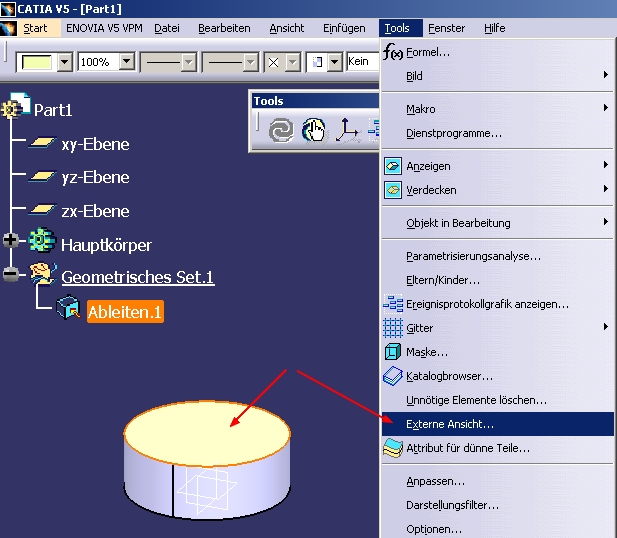Choose Externe Ansicht from Tools menu

point(497,424)
